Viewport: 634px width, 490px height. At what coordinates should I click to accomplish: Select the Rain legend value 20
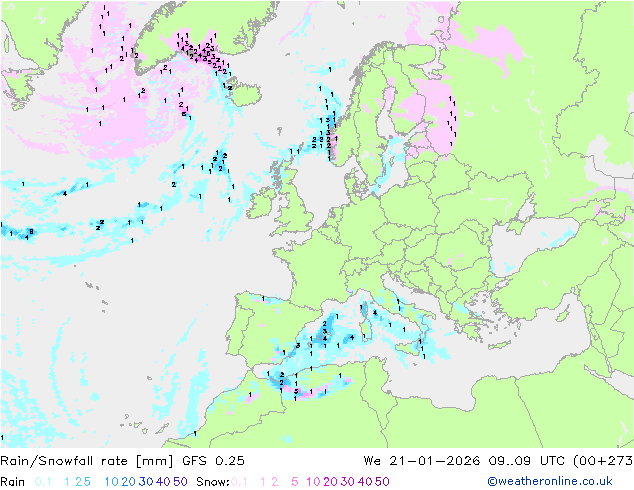[129, 482]
